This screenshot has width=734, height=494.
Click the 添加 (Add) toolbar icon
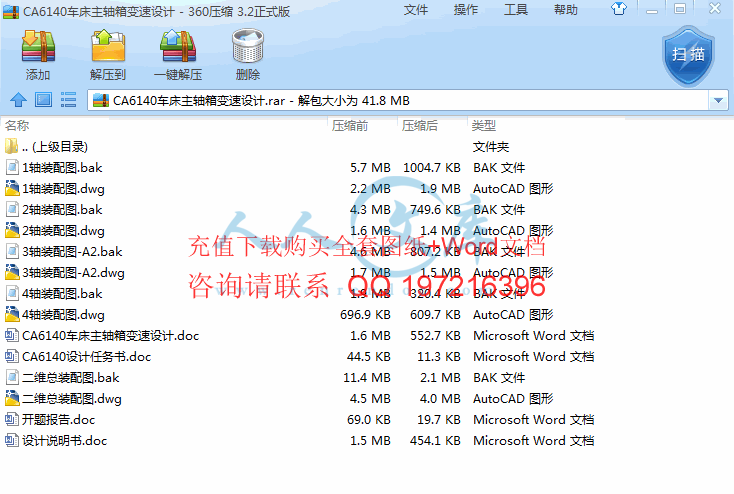(38, 46)
